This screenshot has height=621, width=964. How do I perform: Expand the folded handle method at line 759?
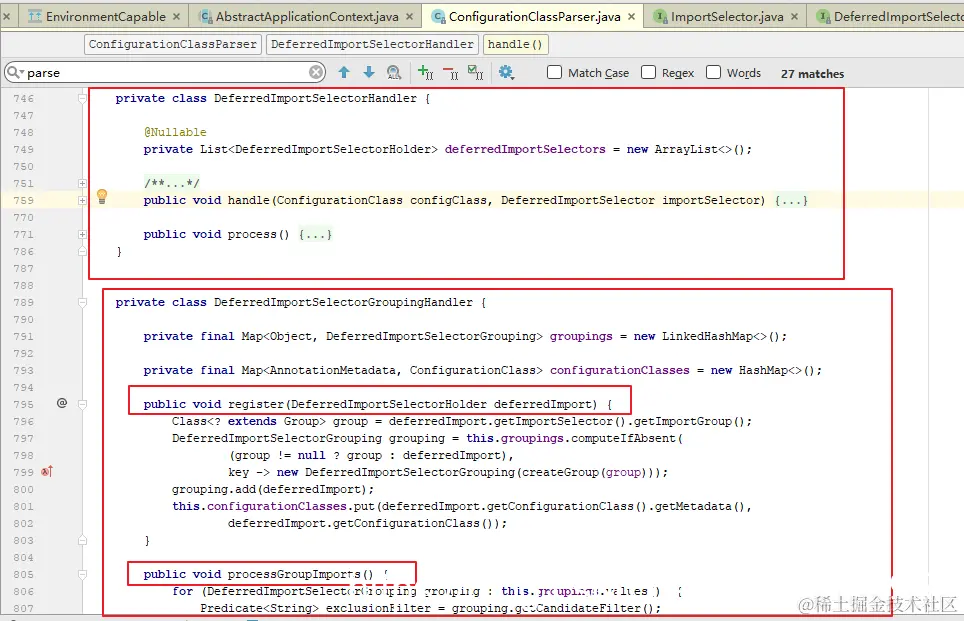[x=82, y=200]
